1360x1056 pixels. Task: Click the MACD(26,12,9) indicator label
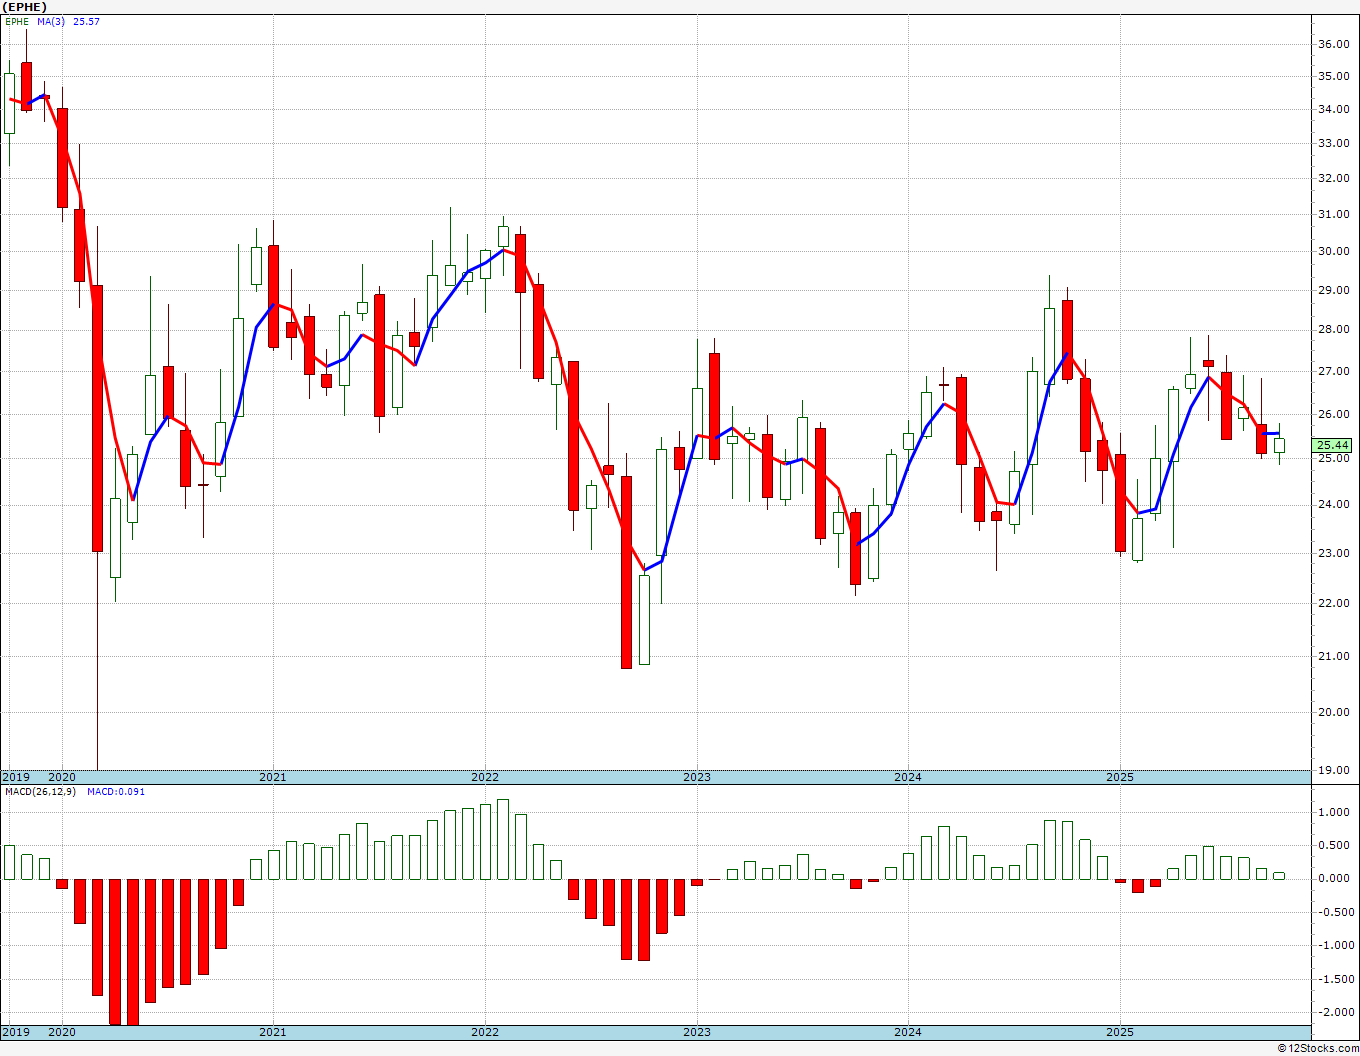pyautogui.click(x=40, y=791)
